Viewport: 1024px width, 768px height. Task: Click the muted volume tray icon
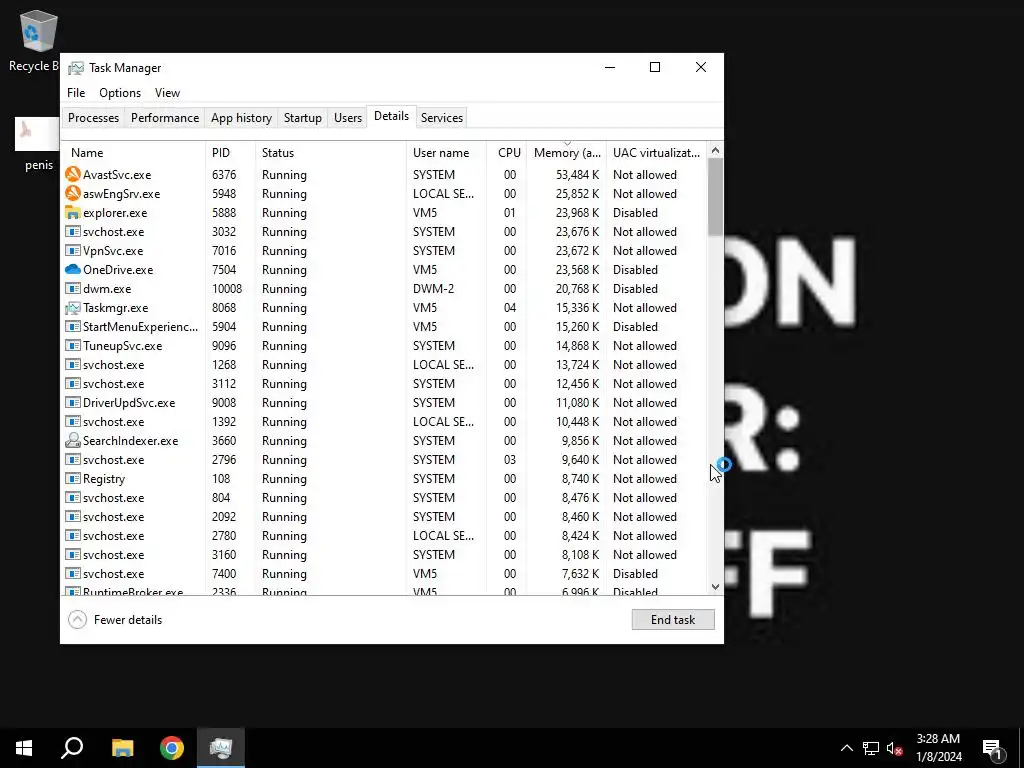[x=894, y=748]
